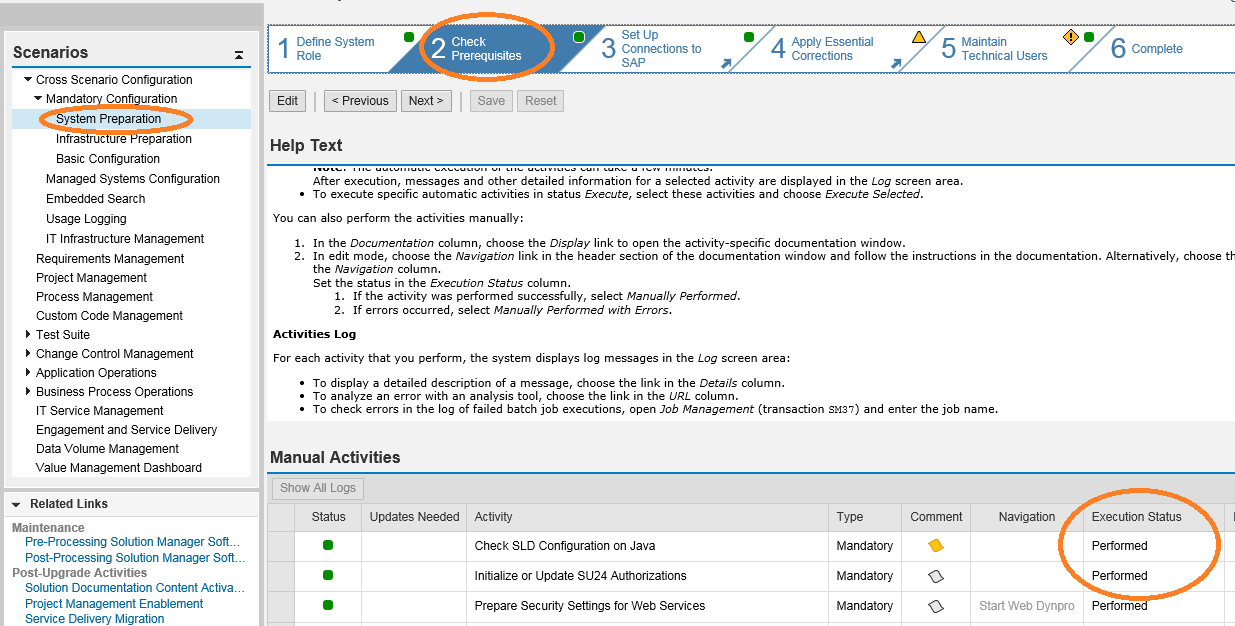Expand the Application Operations node

click(28, 372)
